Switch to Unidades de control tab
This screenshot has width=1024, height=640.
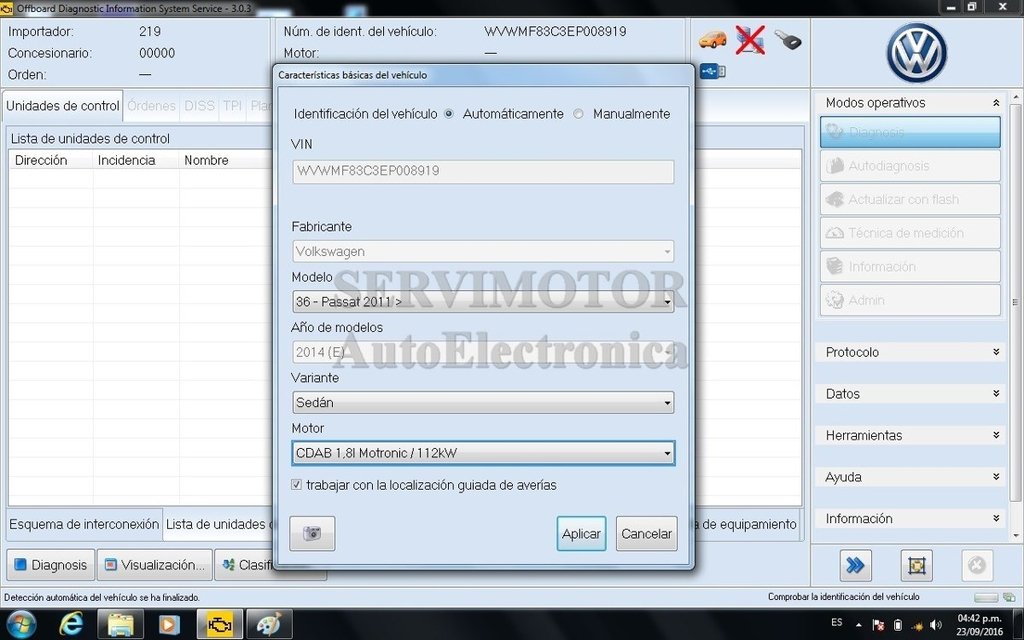pos(63,106)
